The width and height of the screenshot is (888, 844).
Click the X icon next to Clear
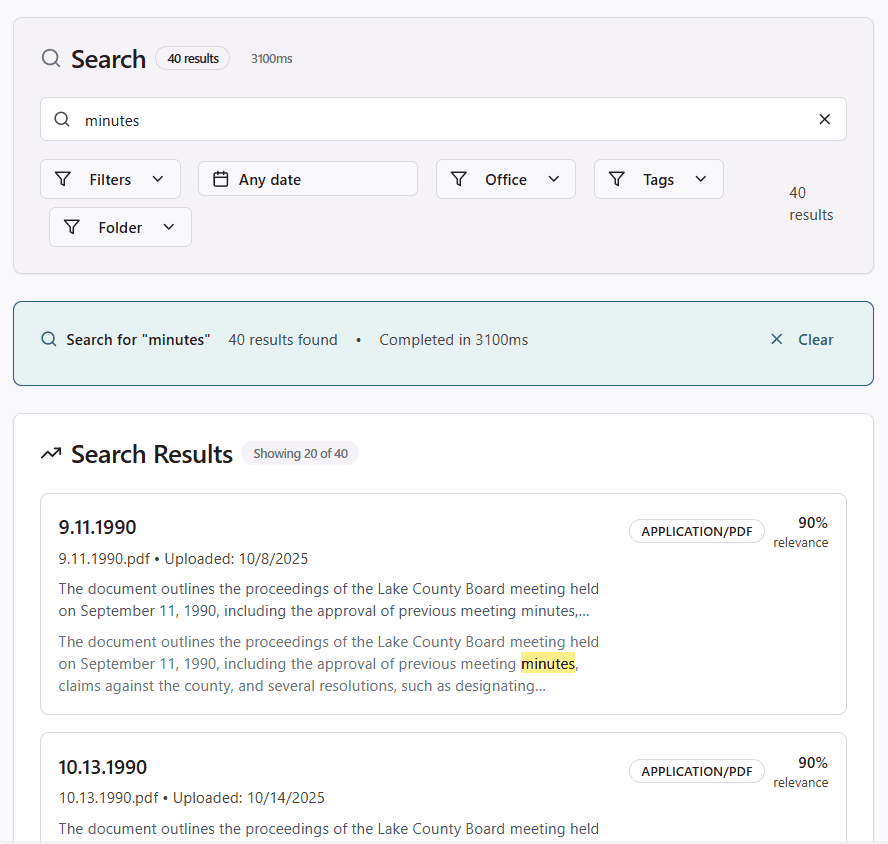[x=776, y=339]
